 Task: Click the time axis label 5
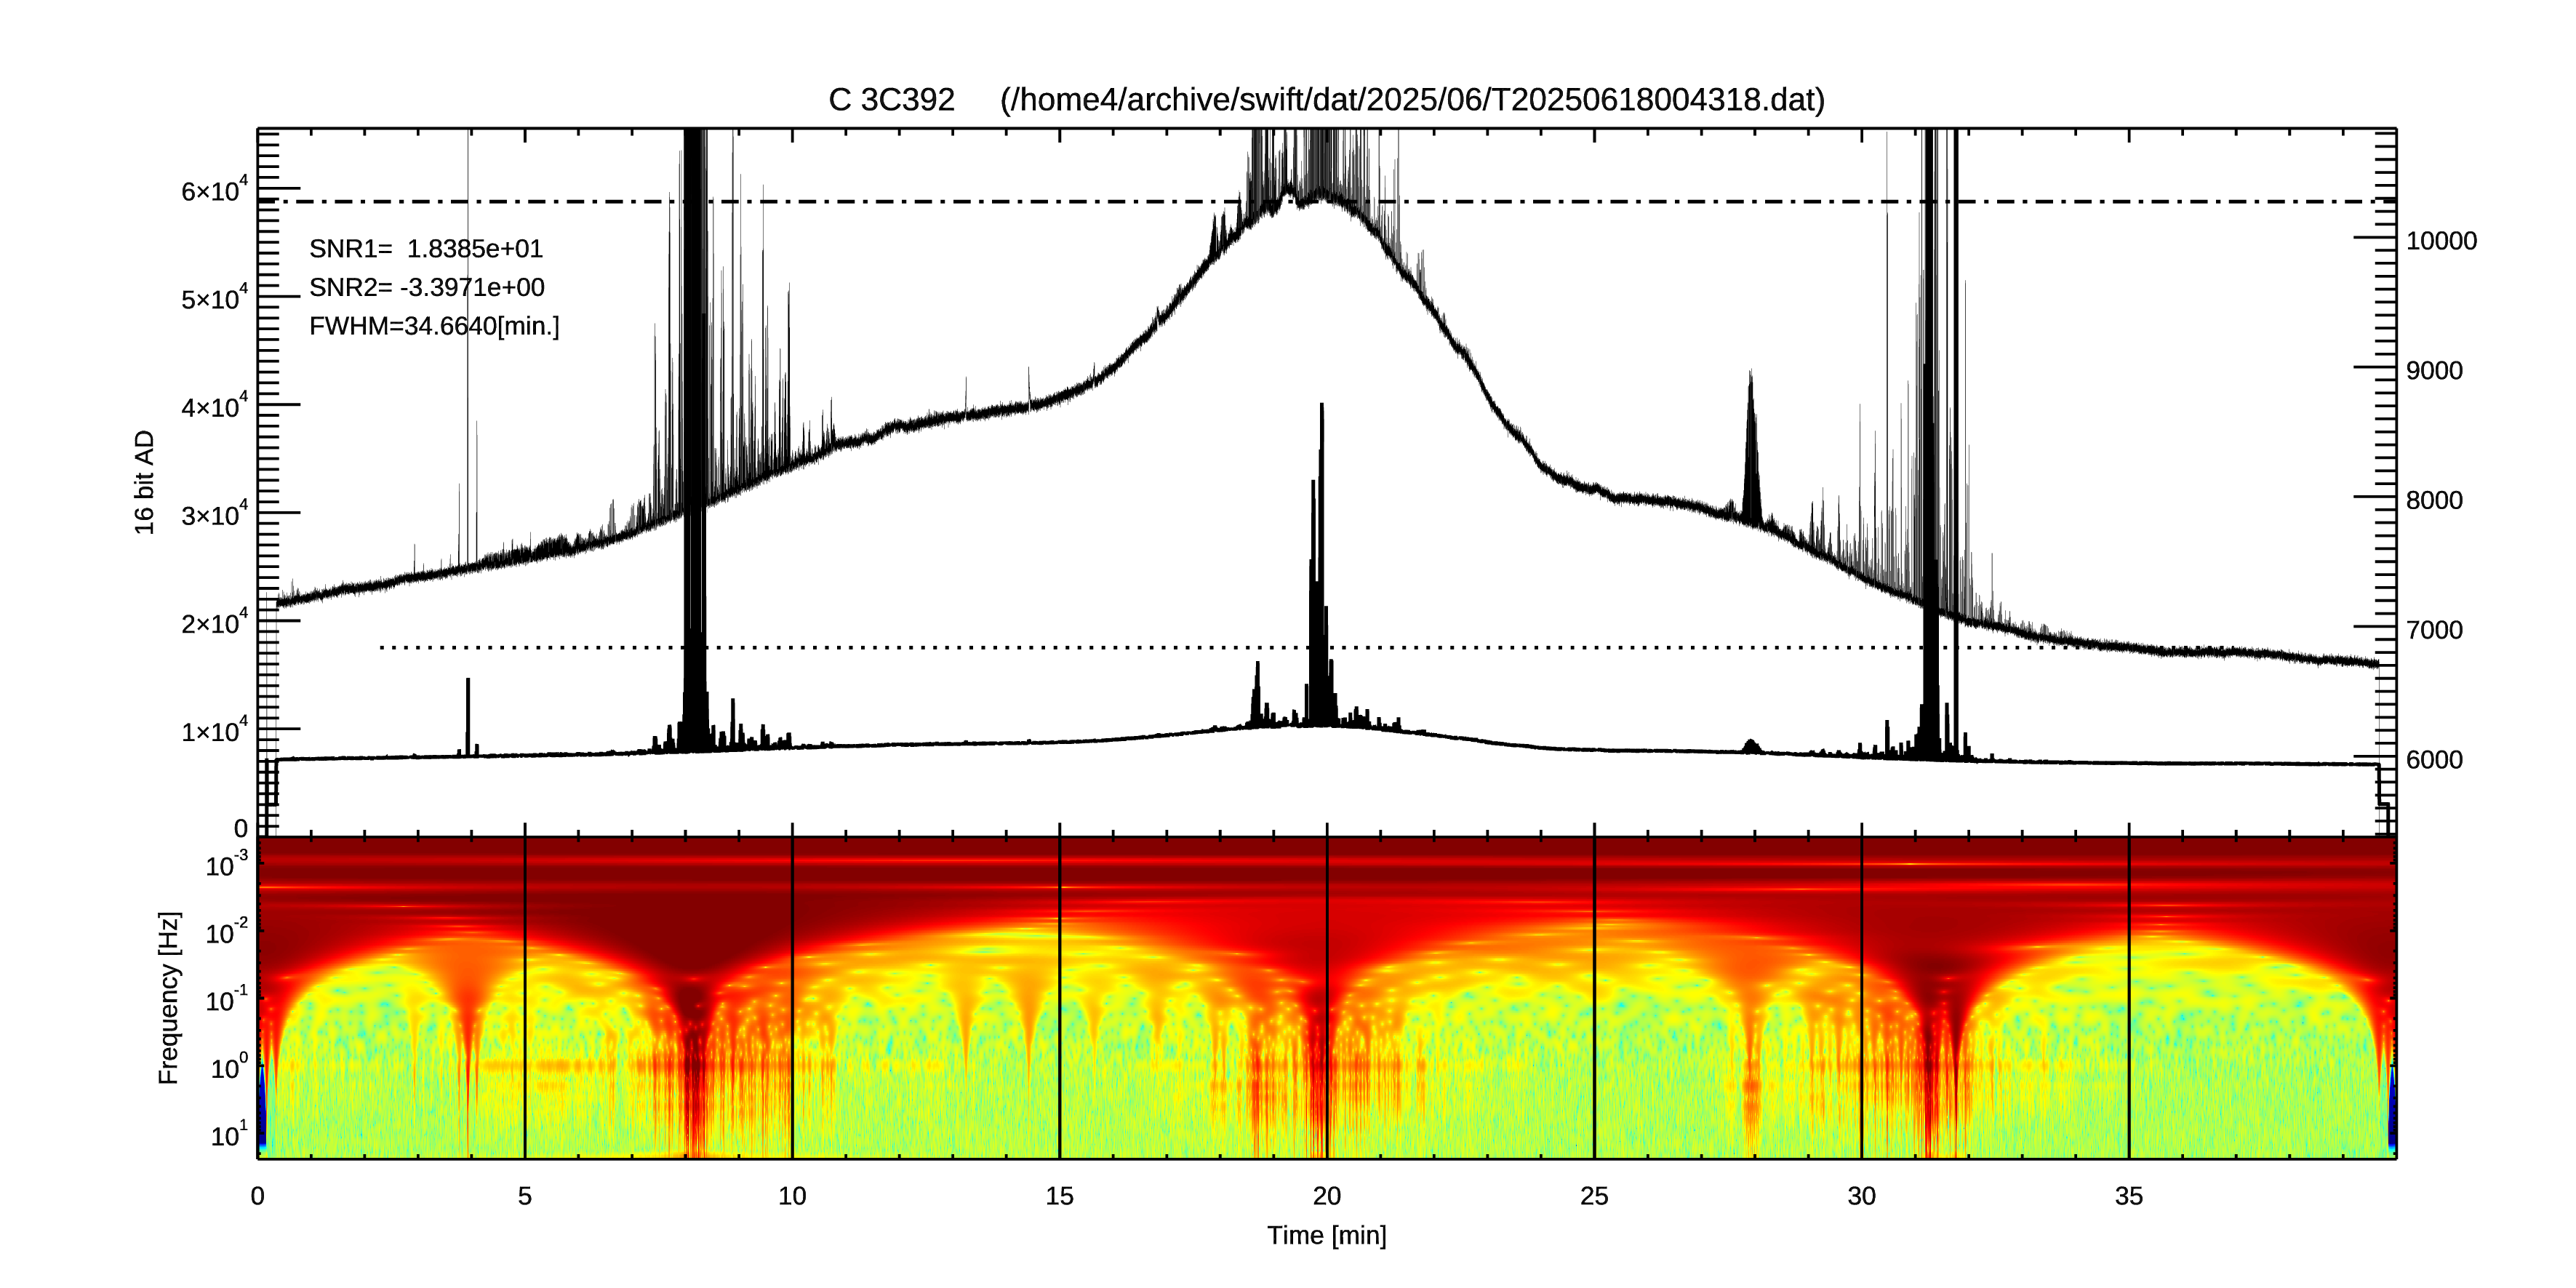coord(524,1196)
